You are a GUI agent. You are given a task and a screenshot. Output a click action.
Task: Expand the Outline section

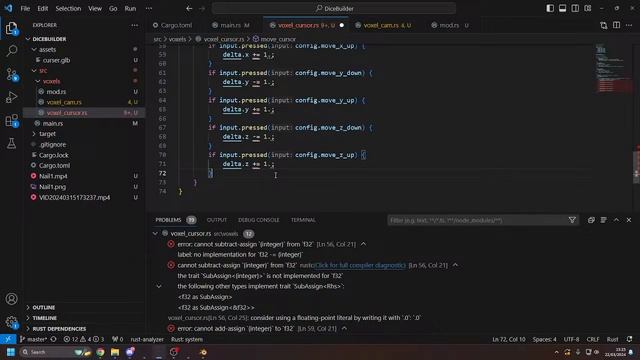(44, 307)
